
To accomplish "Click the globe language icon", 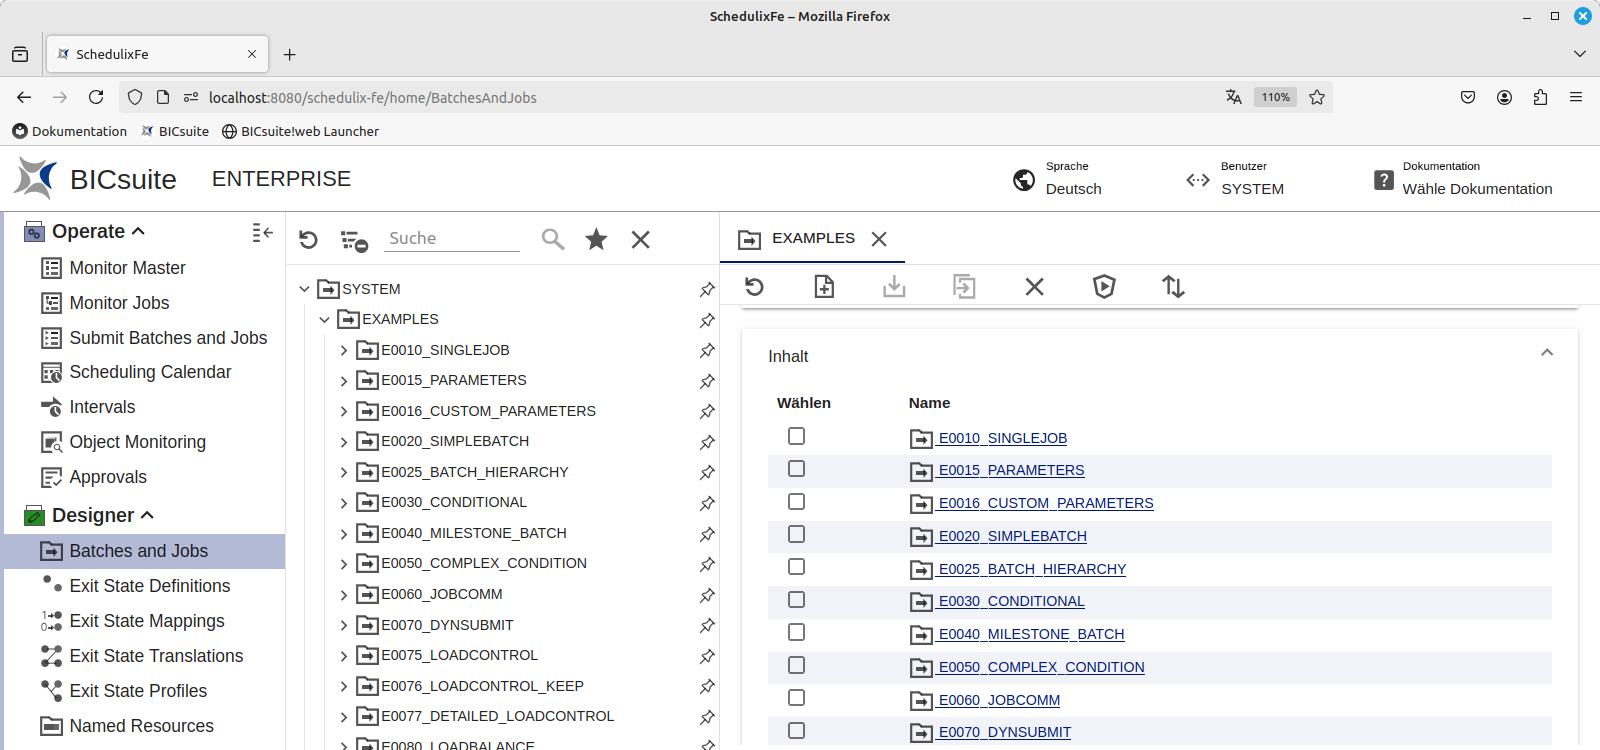I will [1024, 180].
